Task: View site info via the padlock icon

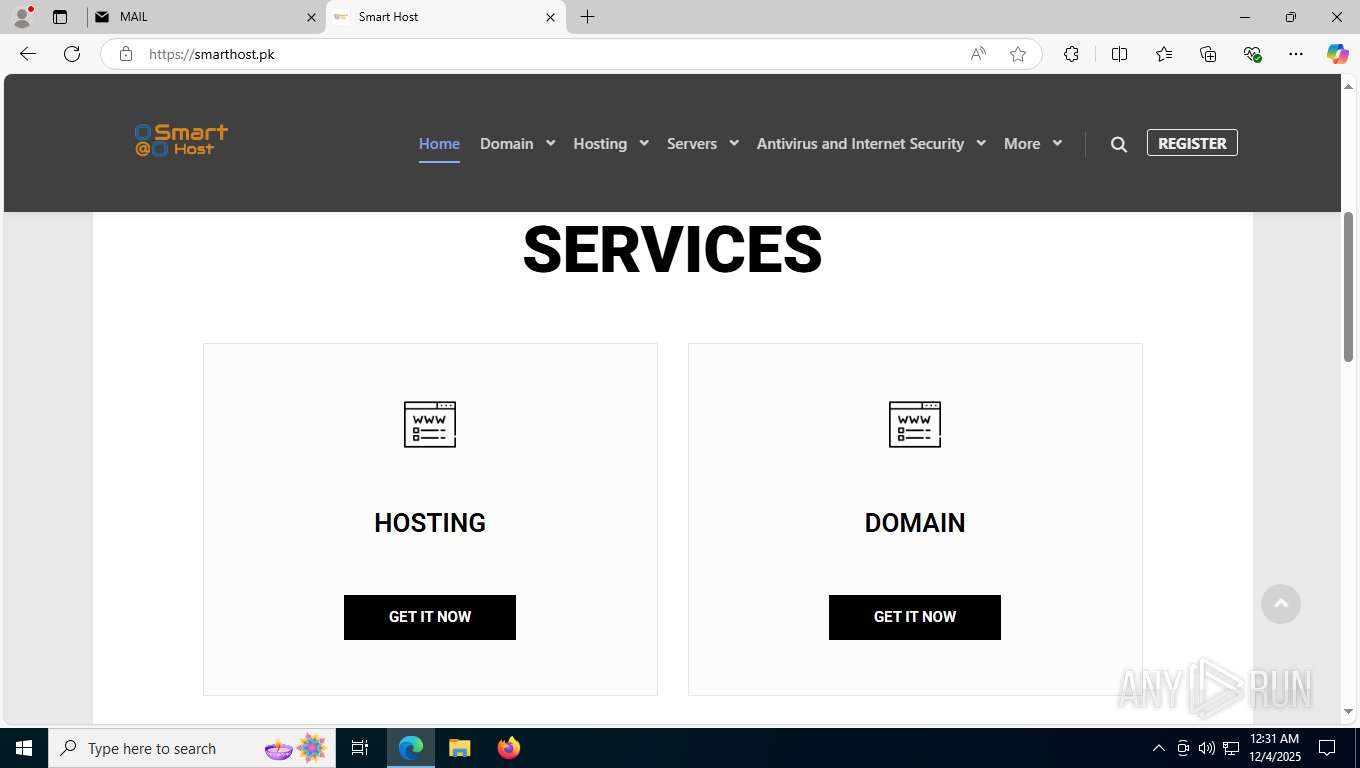Action: 126,54
